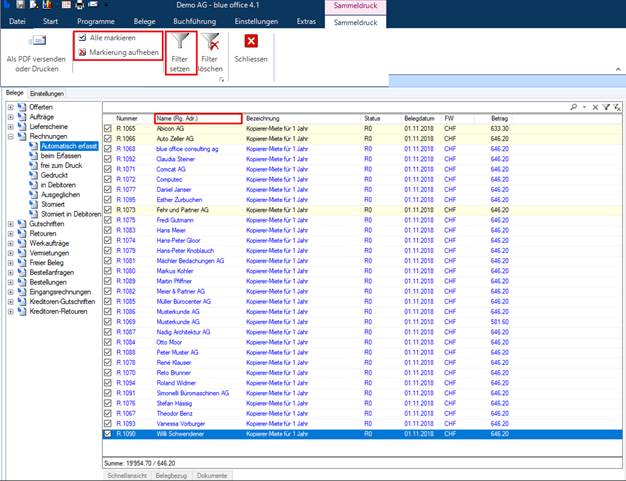Uncheck the row R.1090 Willi Schwendener checkbox
The image size is (626, 481).
108,434
